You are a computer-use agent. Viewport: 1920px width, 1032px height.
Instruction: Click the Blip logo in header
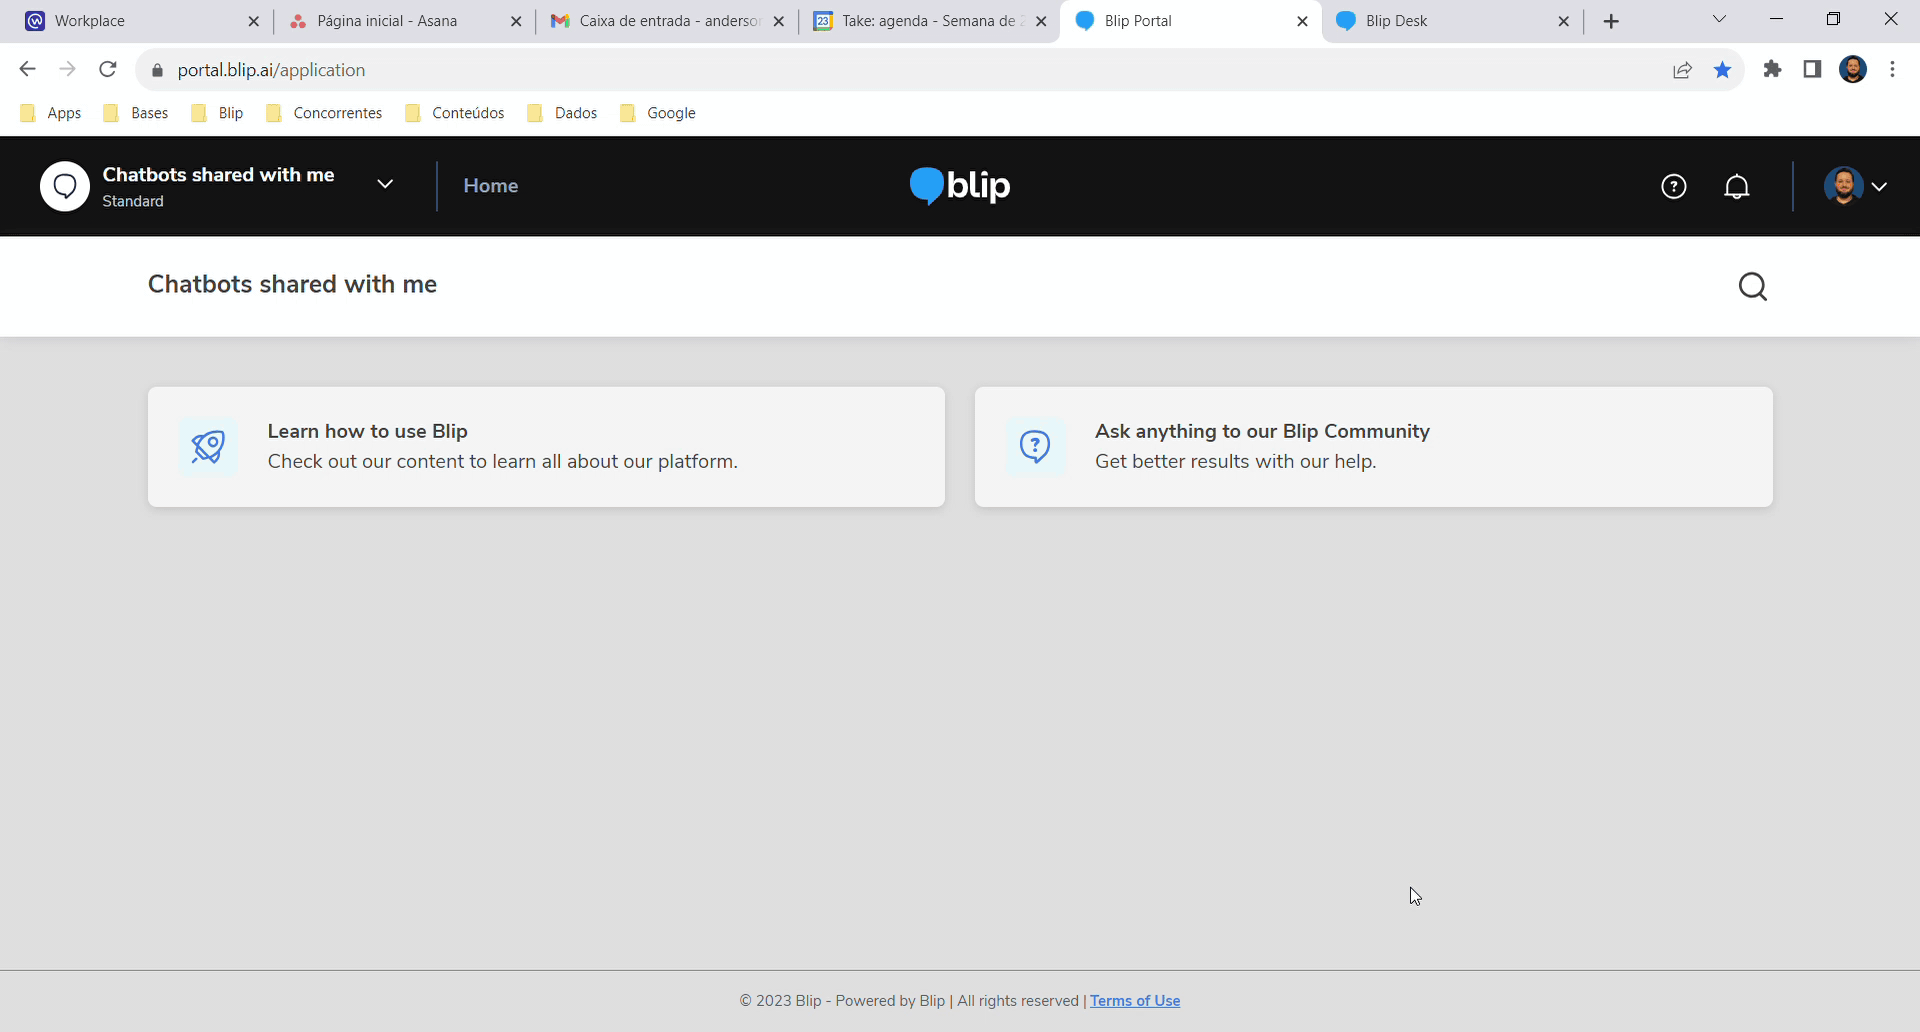click(960, 186)
